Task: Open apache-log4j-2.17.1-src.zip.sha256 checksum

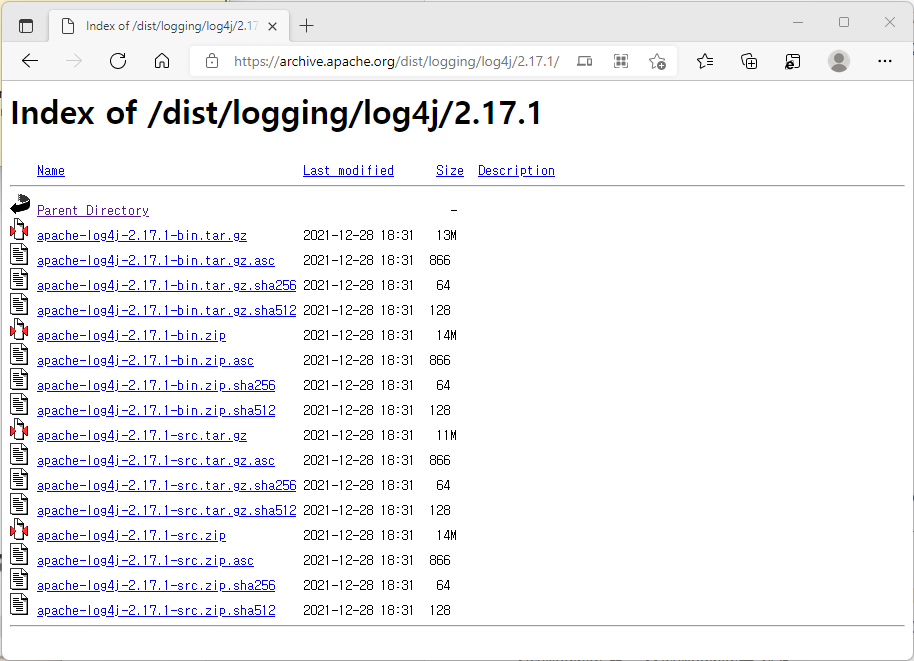Action: [x=156, y=586]
